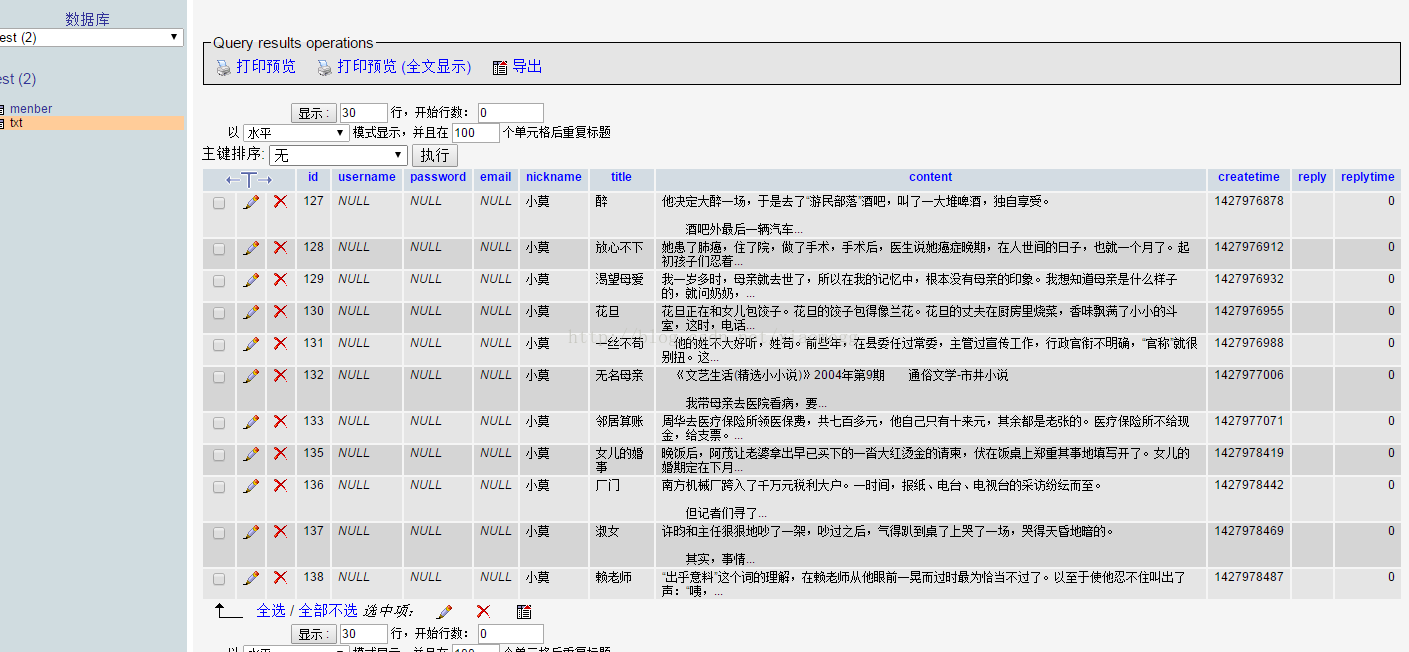This screenshot has height=652, width=1409.
Task: Delete the 一丝不苟 row
Action: tap(280, 343)
